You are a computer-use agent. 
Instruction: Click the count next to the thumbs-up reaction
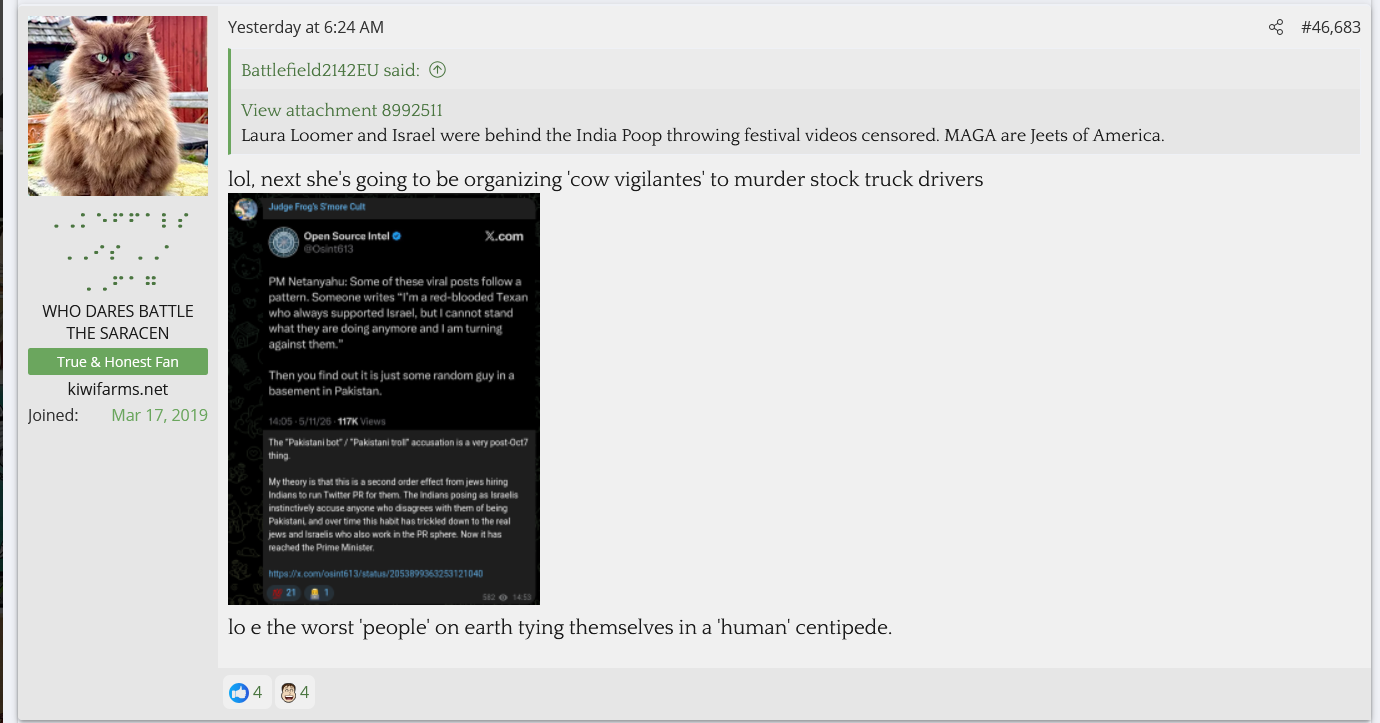coord(257,692)
